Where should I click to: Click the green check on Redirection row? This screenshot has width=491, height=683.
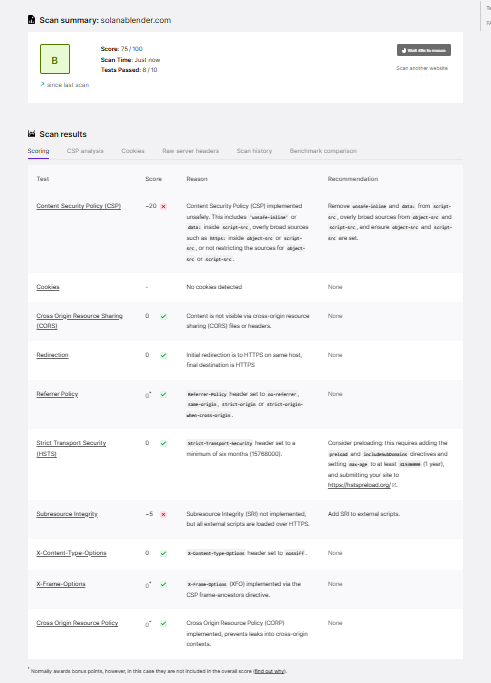(163, 355)
